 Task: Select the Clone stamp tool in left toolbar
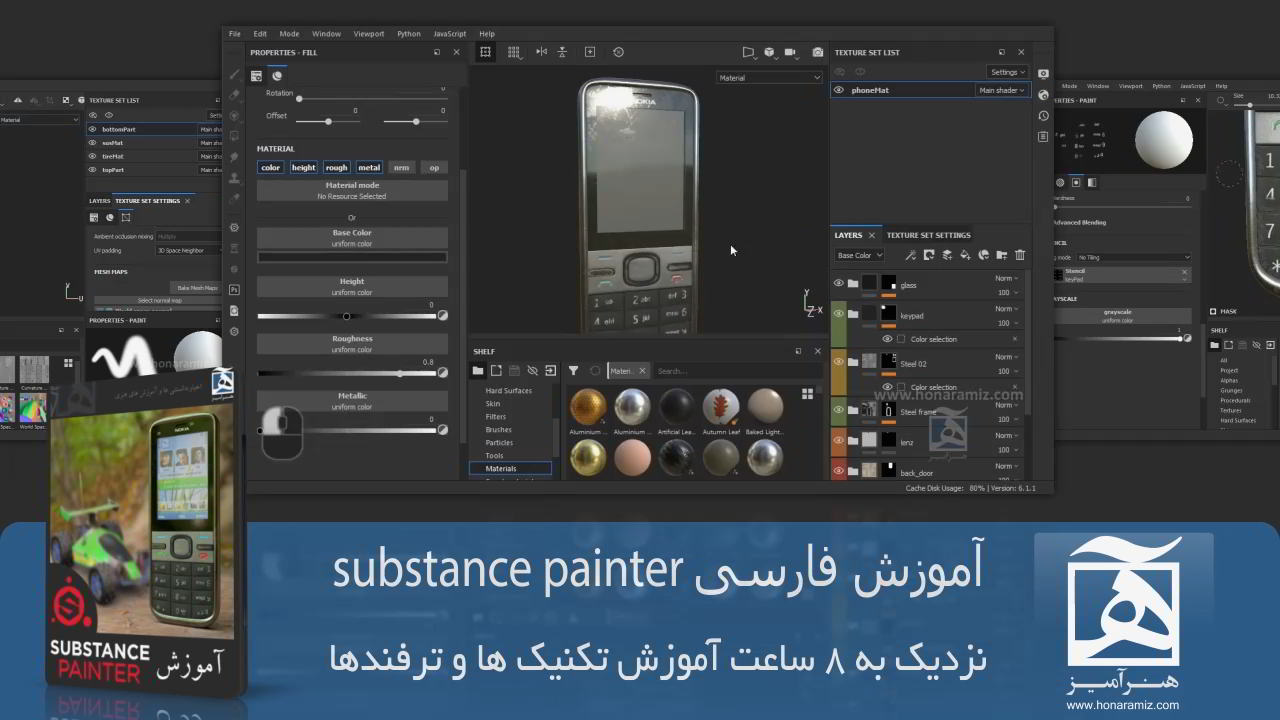pos(234,178)
